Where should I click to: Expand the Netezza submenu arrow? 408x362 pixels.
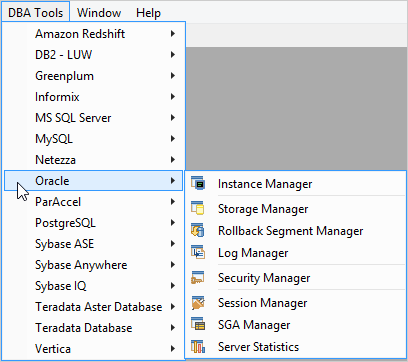click(173, 160)
